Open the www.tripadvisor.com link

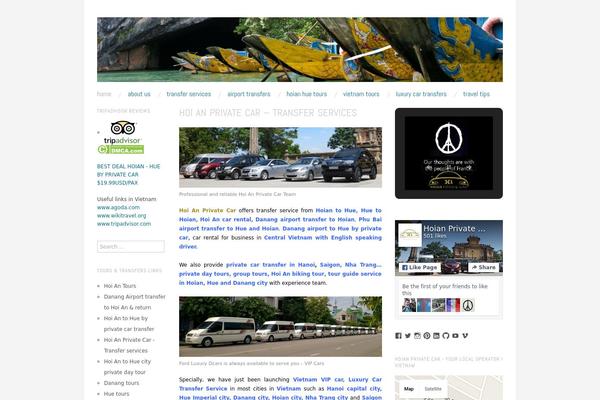click(x=124, y=224)
